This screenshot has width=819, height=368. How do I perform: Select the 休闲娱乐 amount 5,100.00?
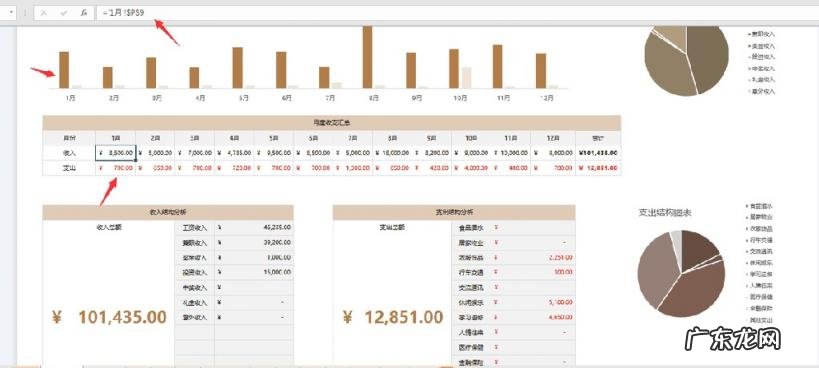click(x=533, y=302)
